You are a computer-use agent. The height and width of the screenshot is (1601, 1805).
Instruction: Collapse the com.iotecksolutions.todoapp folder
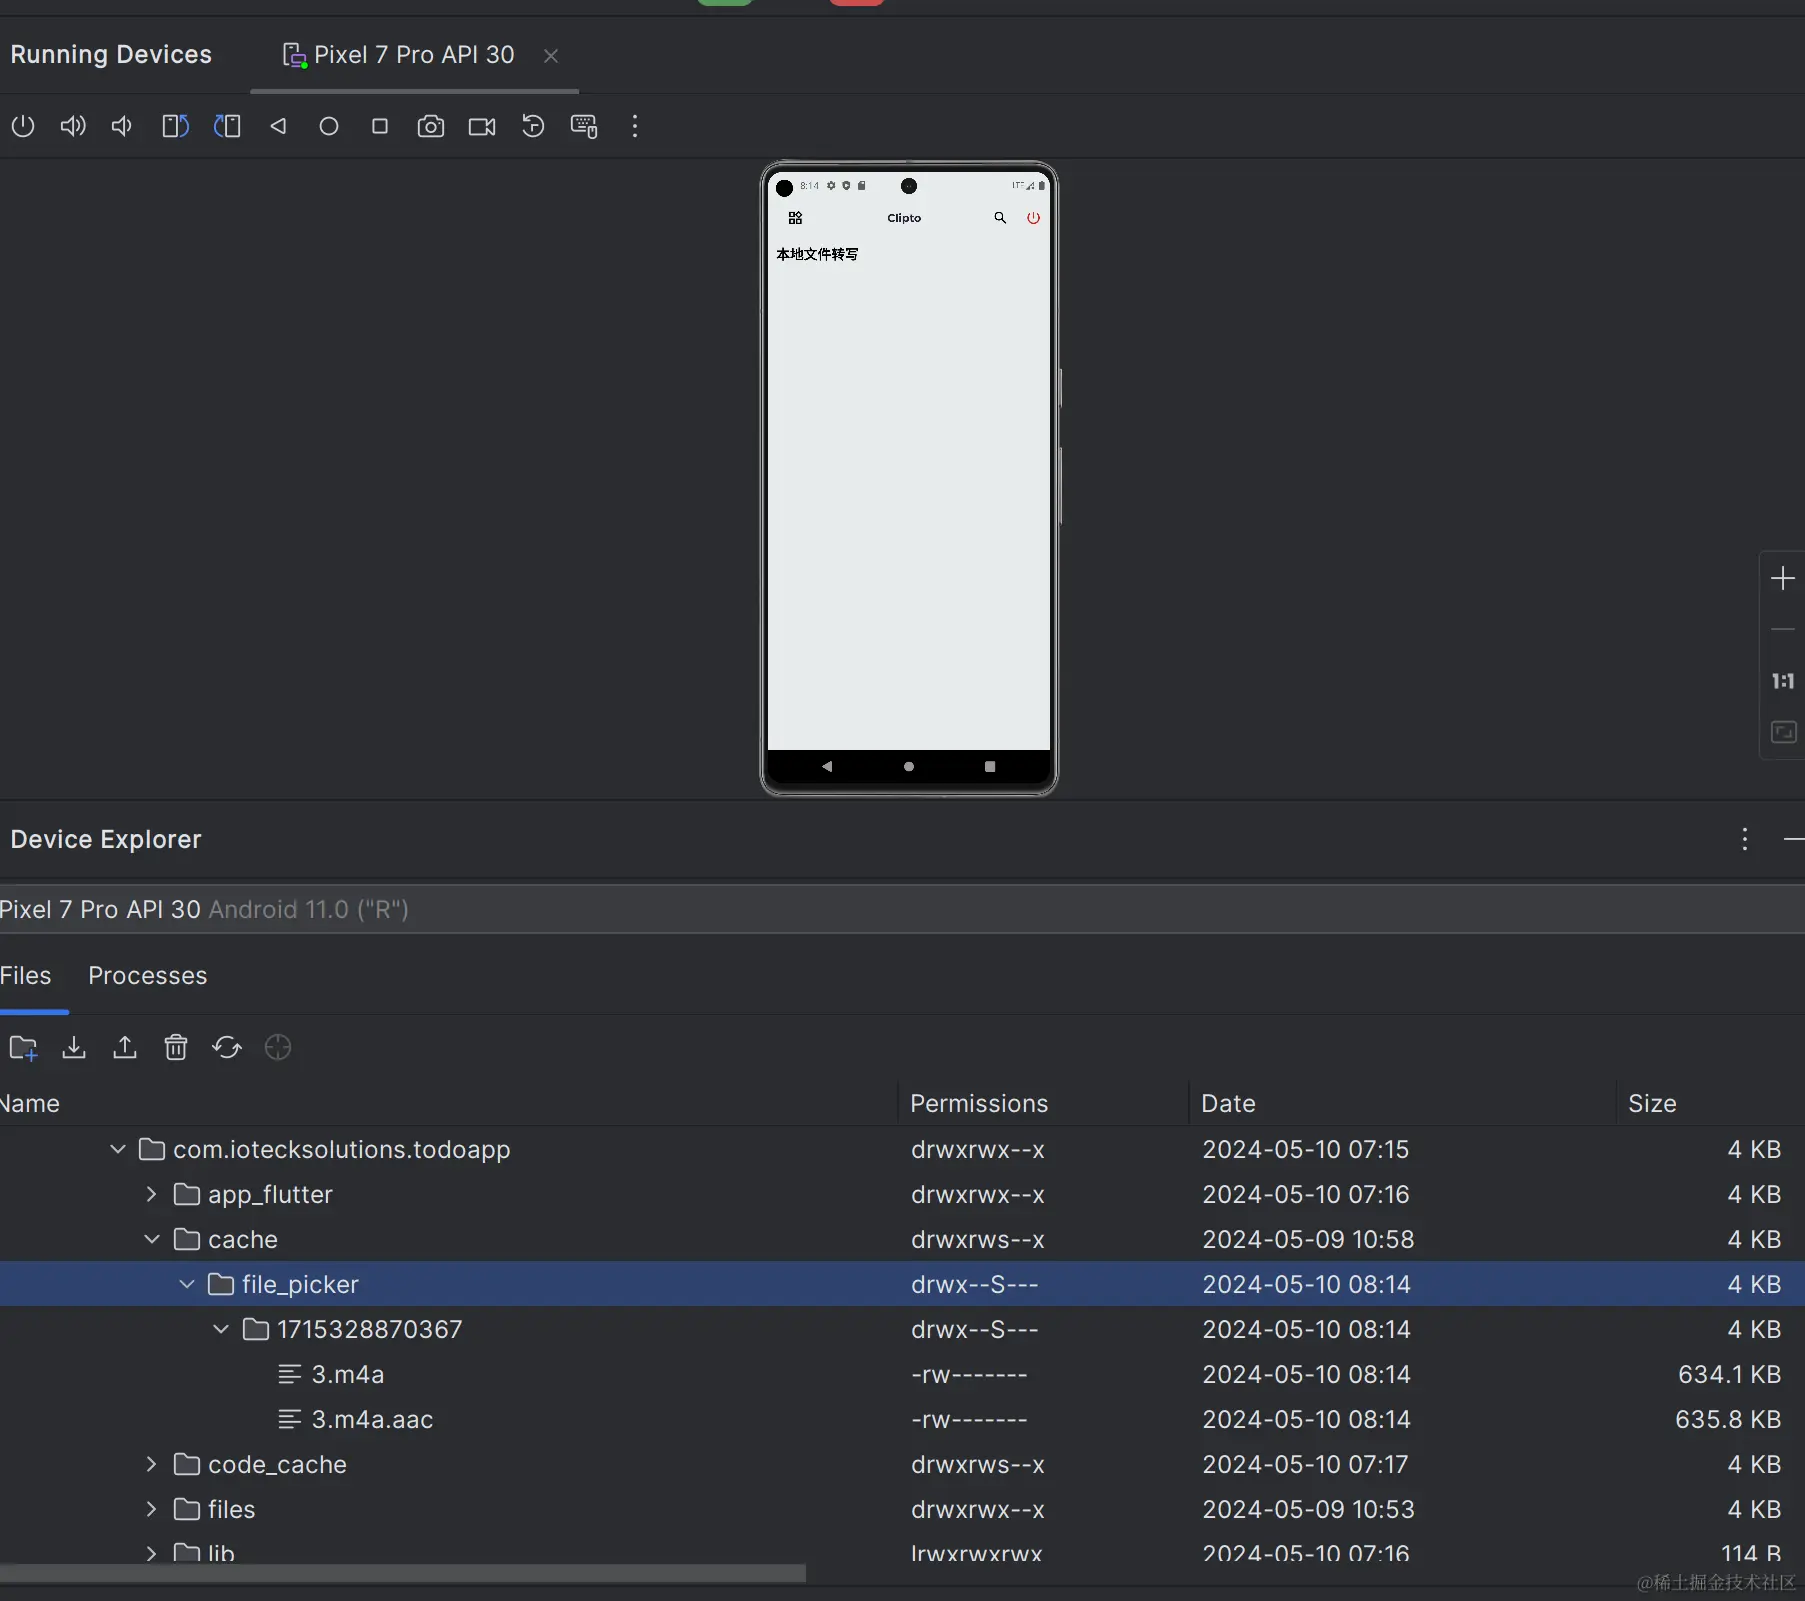pos(118,1149)
